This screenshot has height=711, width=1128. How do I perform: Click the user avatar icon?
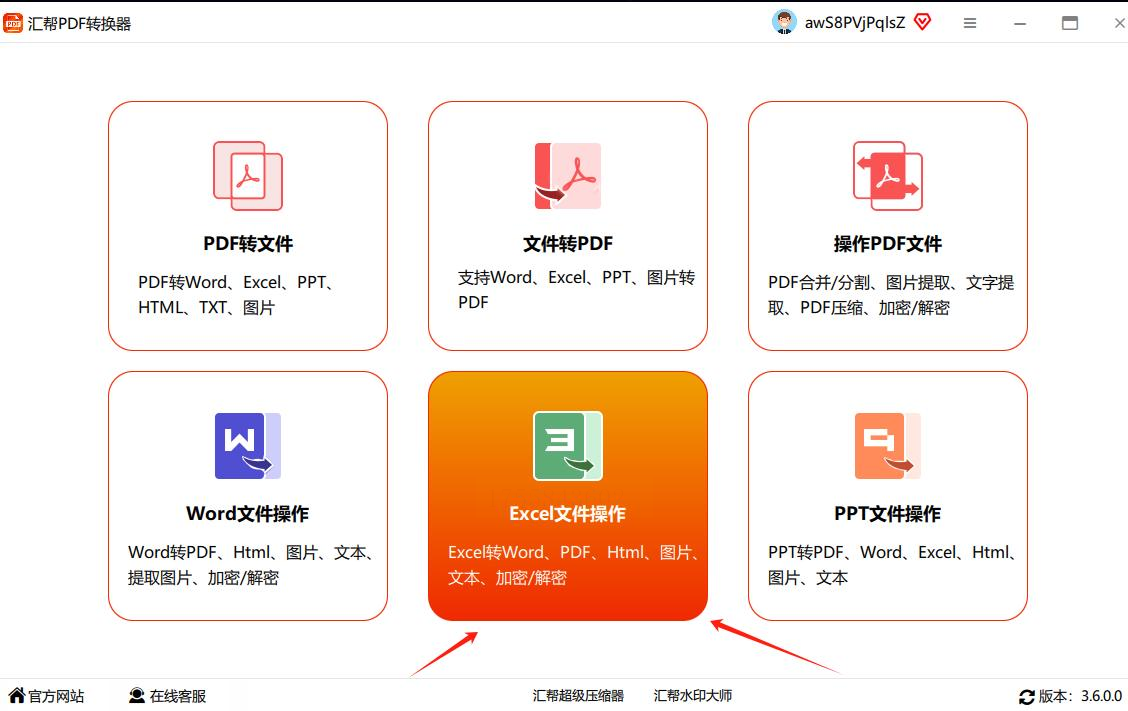tap(784, 22)
